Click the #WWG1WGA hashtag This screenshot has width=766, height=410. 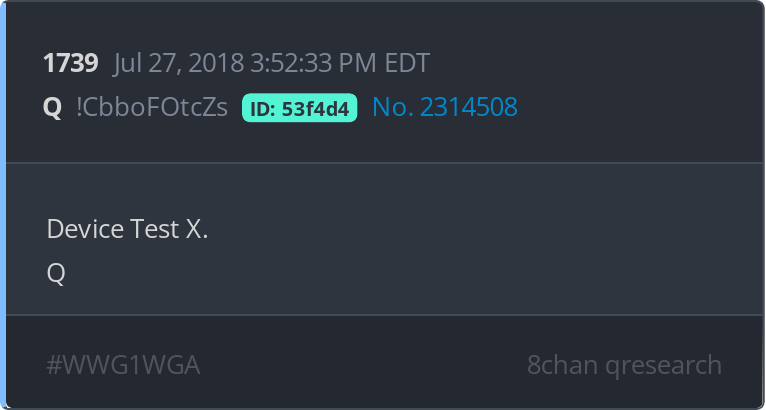pos(123,365)
